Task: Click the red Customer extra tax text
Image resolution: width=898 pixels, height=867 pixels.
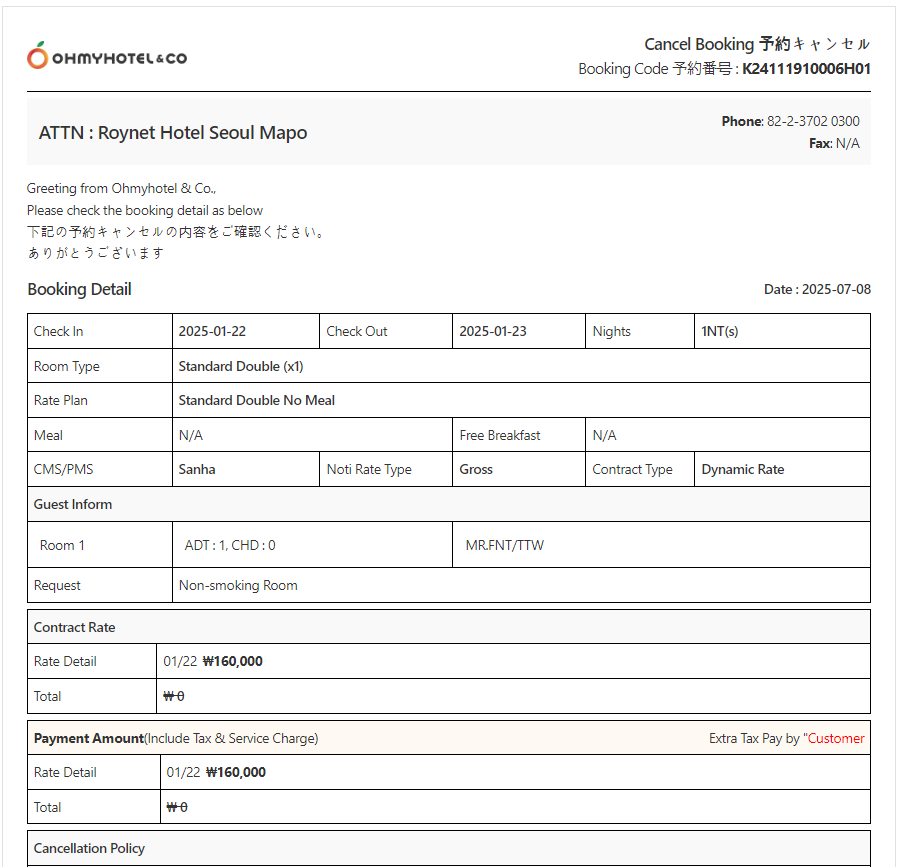Action: tap(836, 738)
